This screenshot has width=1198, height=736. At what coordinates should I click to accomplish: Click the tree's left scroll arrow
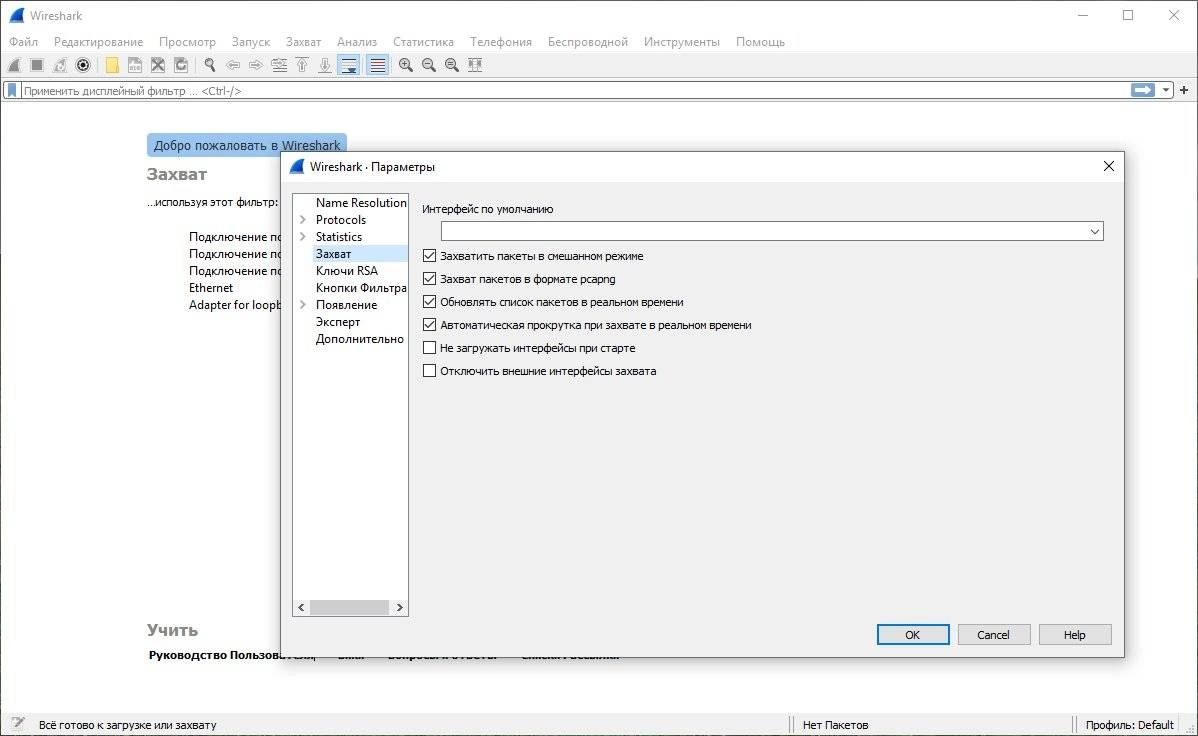point(301,608)
